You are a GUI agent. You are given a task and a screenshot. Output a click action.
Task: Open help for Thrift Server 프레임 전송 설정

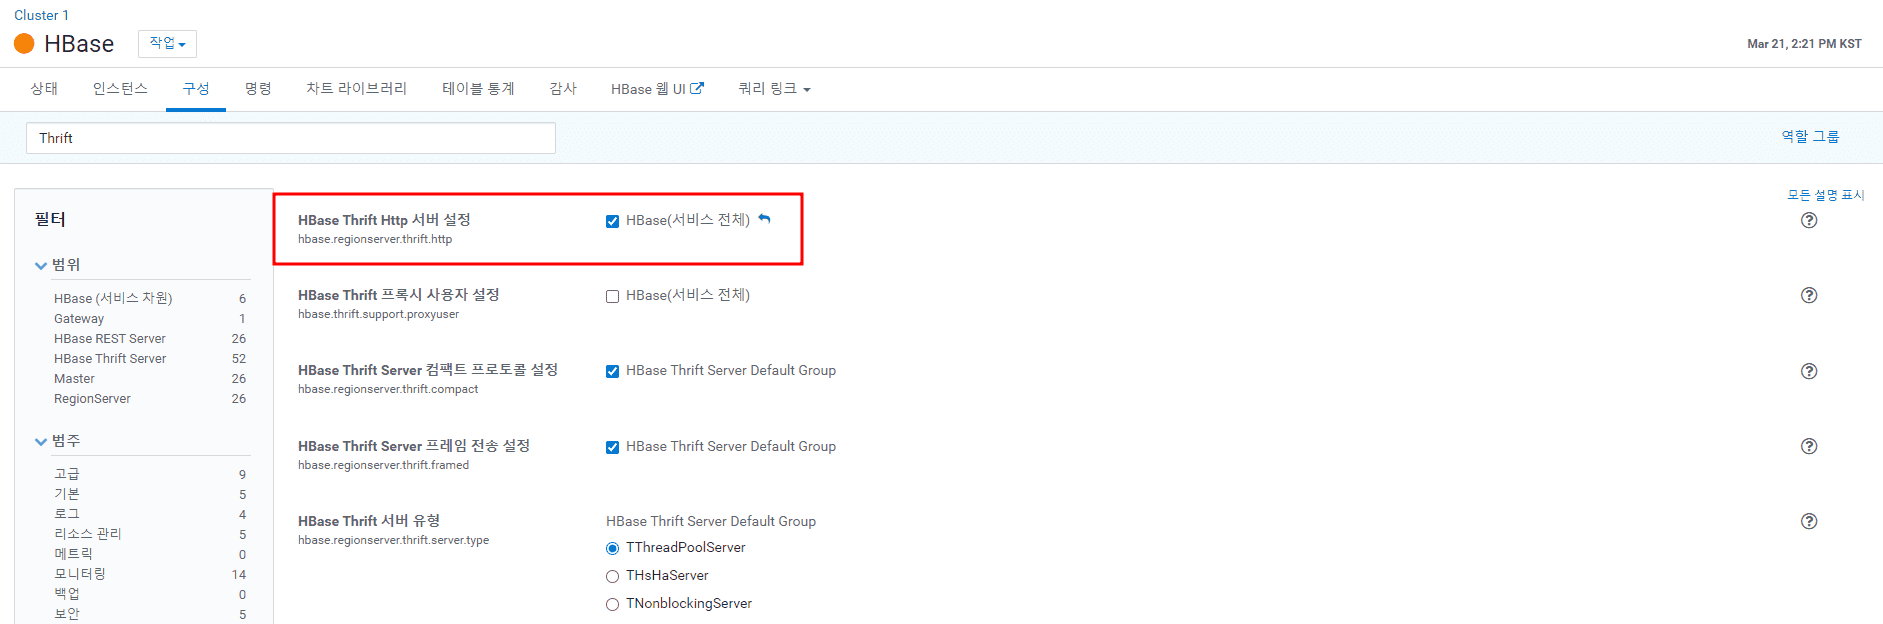[x=1809, y=446]
